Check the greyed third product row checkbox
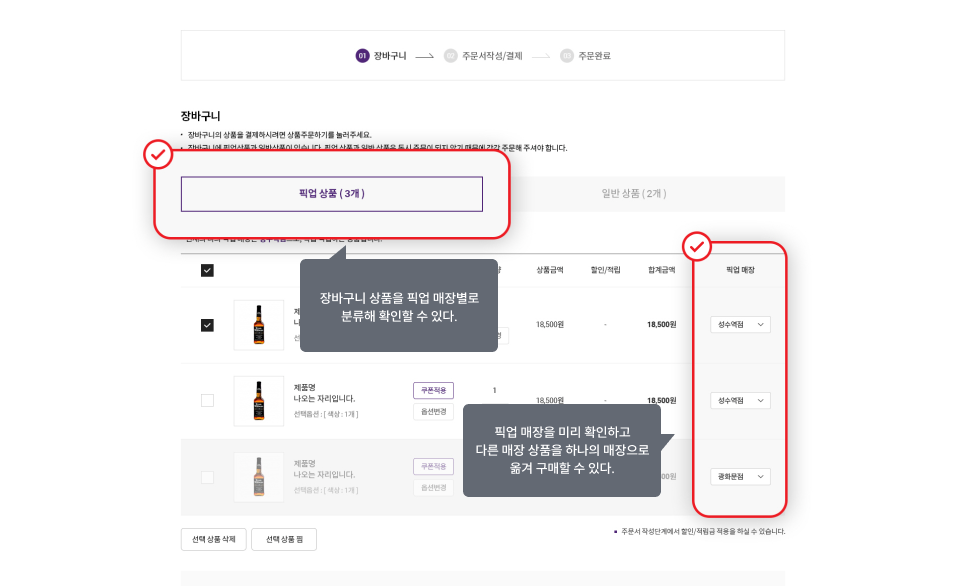The height and width of the screenshot is (586, 966). 207,477
